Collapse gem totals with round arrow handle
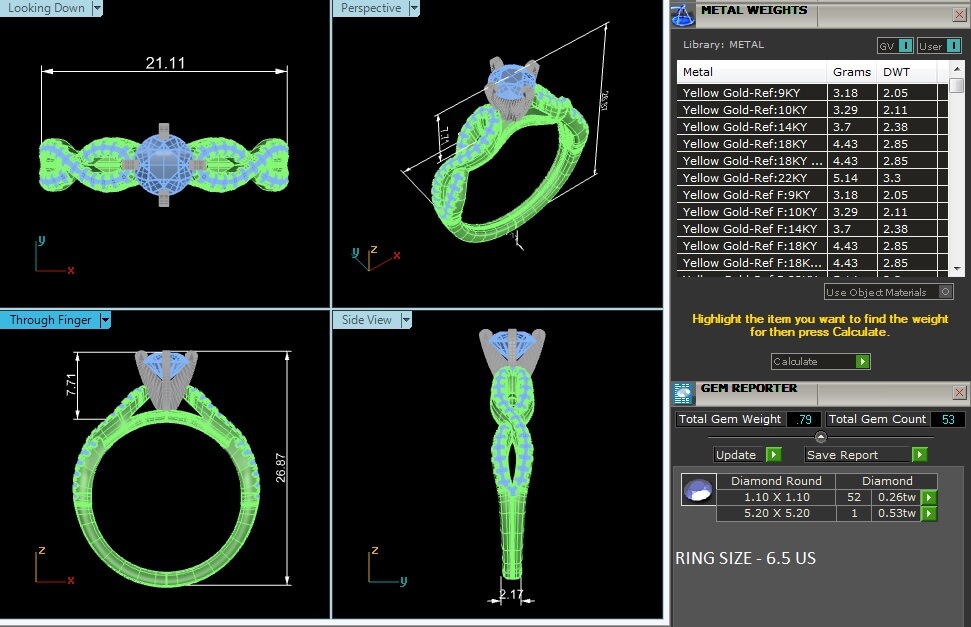This screenshot has height=627, width=971. point(821,437)
